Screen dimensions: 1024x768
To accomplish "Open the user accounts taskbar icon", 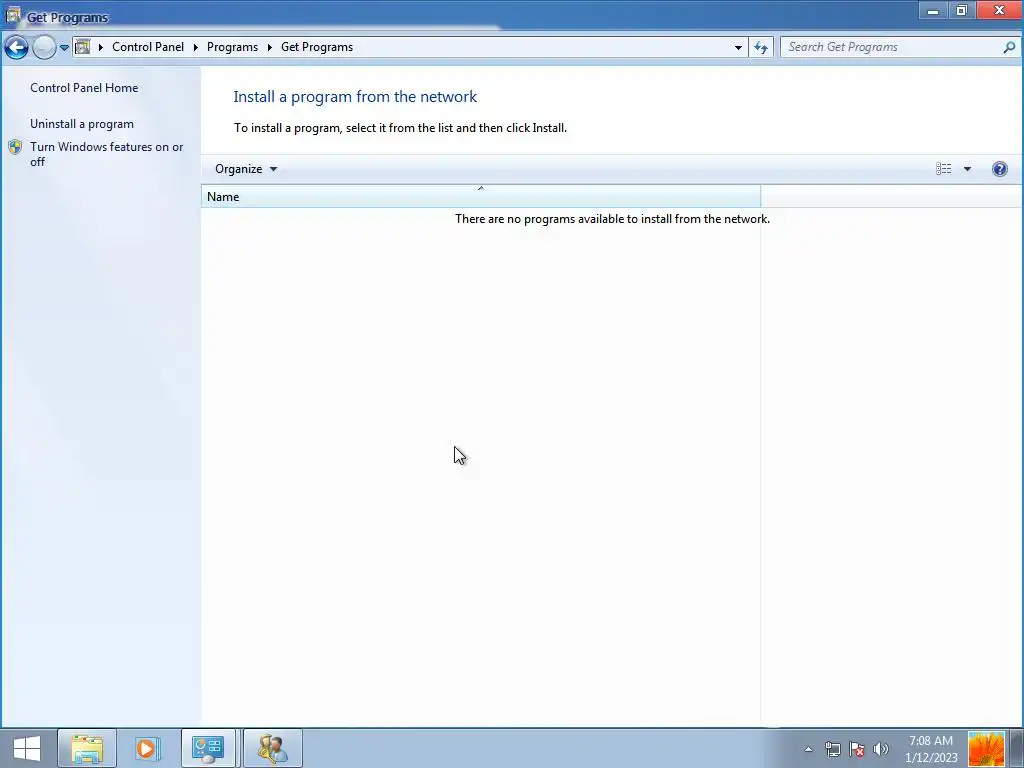I will point(272,748).
